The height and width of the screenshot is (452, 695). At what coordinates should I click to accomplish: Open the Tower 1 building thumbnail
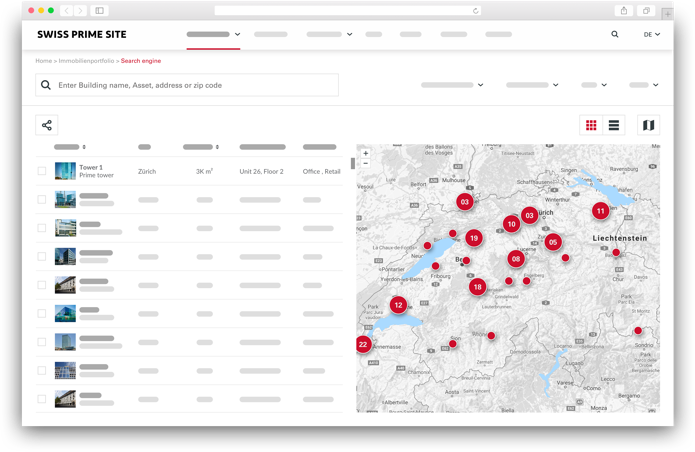(x=65, y=171)
